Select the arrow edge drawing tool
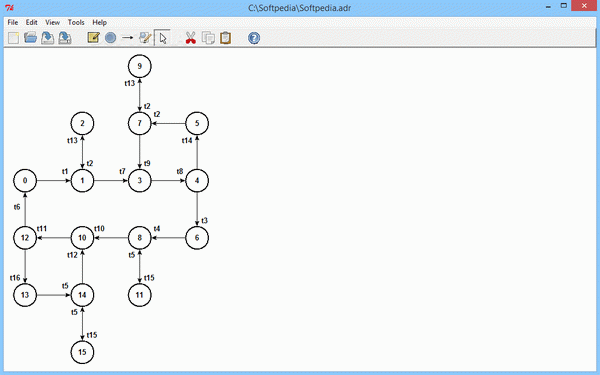Image resolution: width=600 pixels, height=375 pixels. coord(127,38)
